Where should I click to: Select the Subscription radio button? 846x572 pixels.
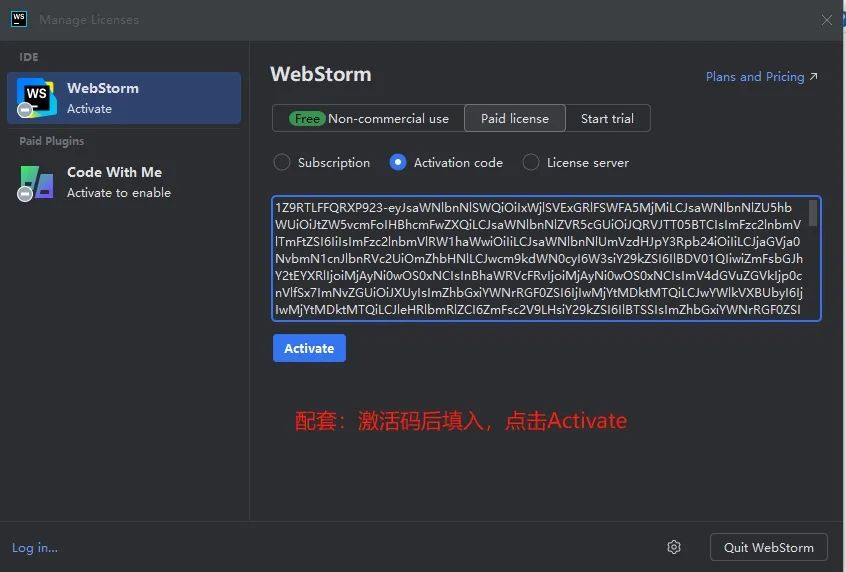(282, 162)
